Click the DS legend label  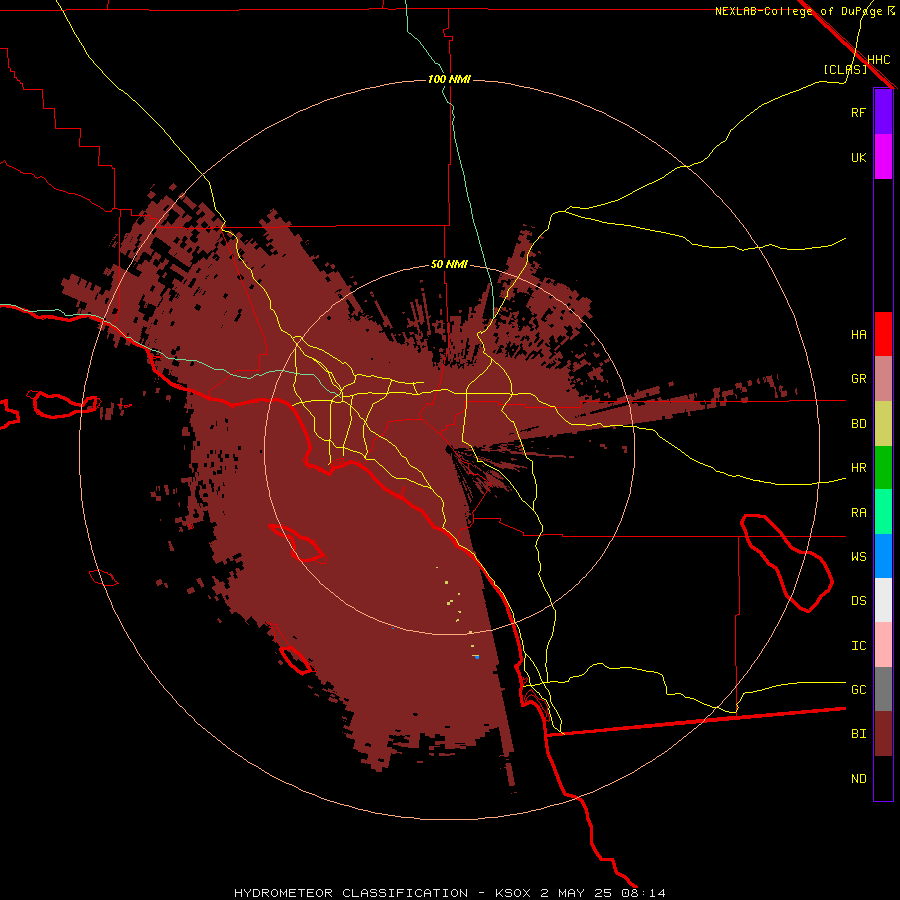[x=858, y=601]
